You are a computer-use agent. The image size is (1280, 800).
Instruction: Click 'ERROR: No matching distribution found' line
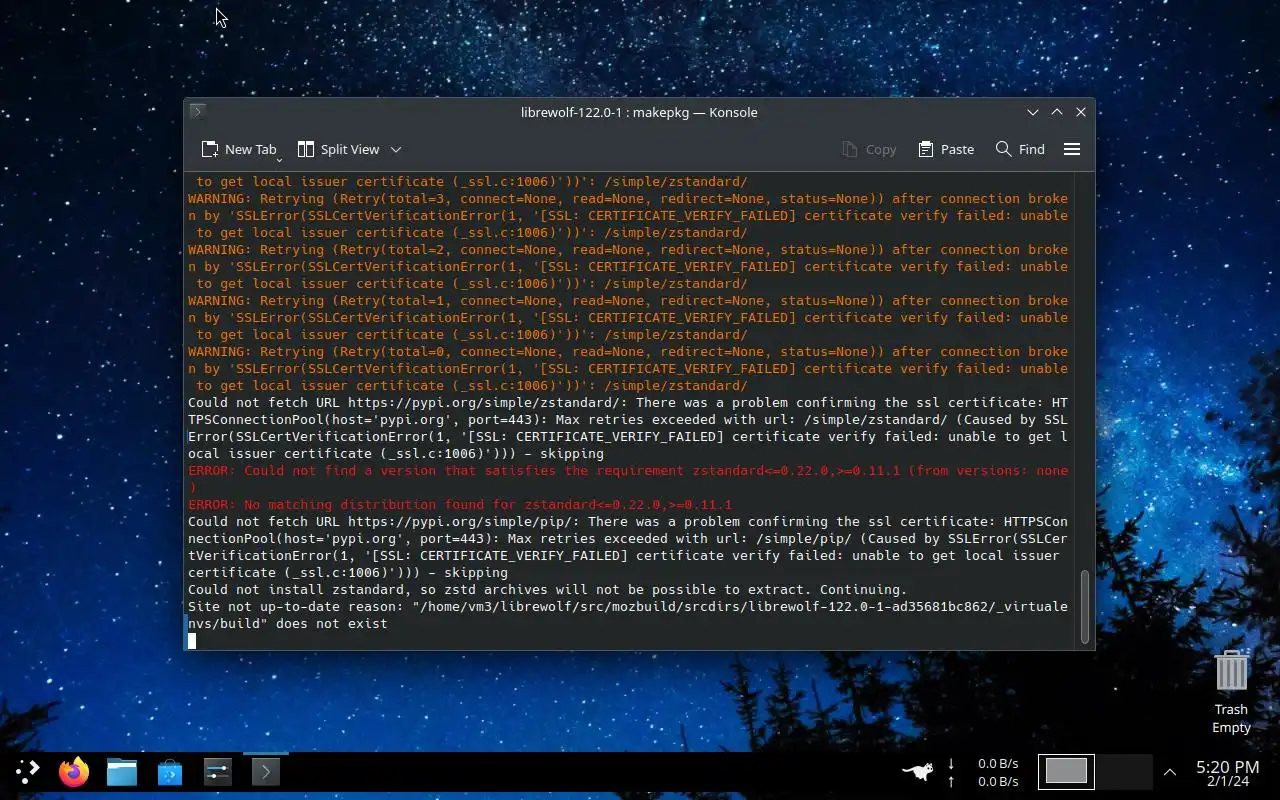pos(460,504)
